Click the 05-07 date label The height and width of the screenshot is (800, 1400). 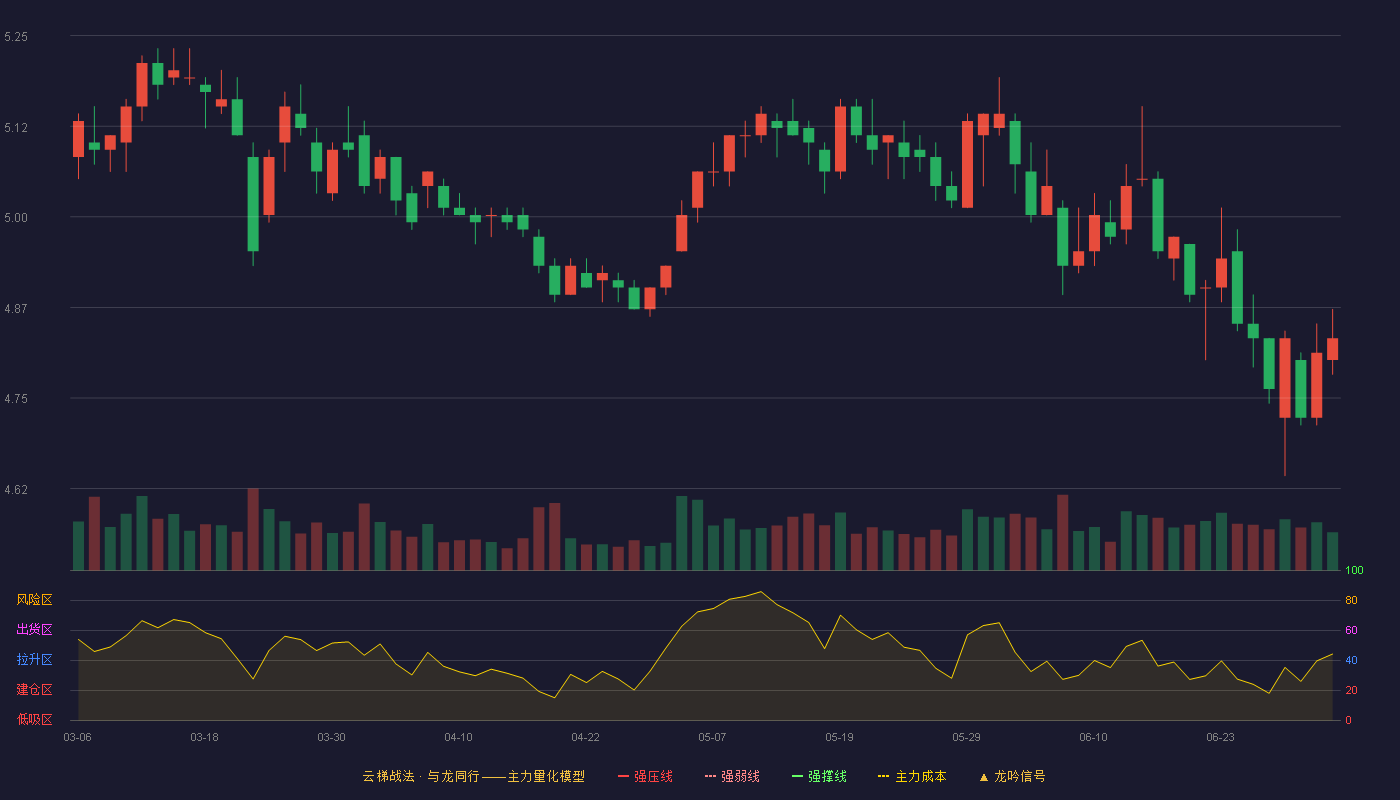click(712, 737)
